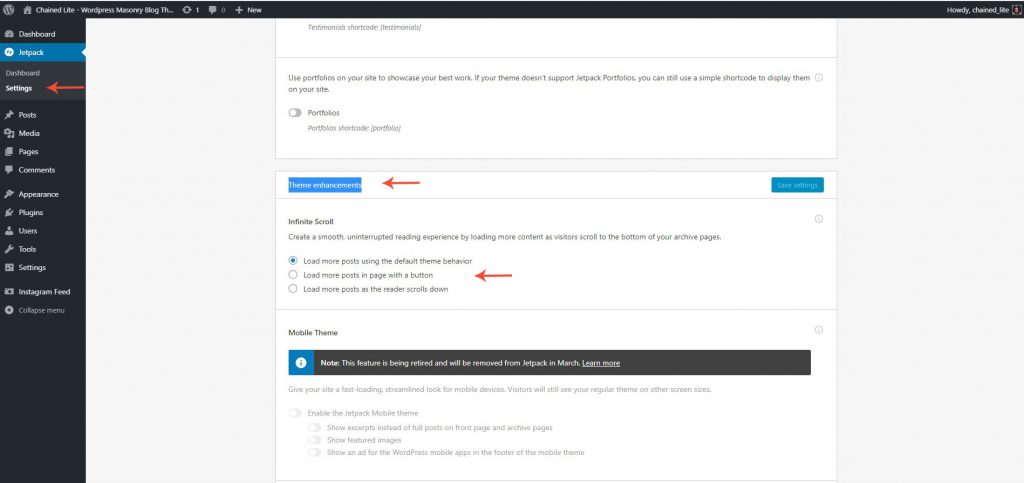Open the + New content dropdown
This screenshot has height=483, width=1024.
tap(248, 9)
